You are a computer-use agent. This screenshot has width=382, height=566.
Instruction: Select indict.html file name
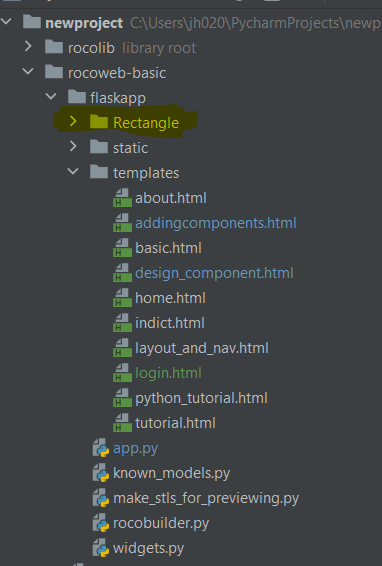coord(170,323)
